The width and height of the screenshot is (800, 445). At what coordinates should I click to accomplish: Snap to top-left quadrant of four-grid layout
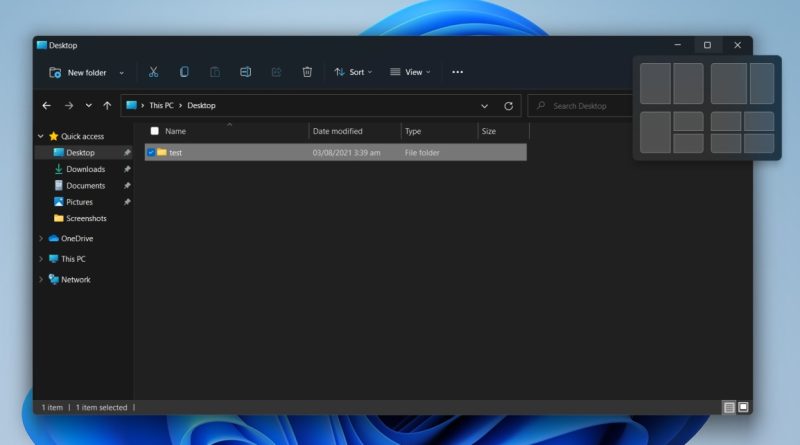coord(726,121)
